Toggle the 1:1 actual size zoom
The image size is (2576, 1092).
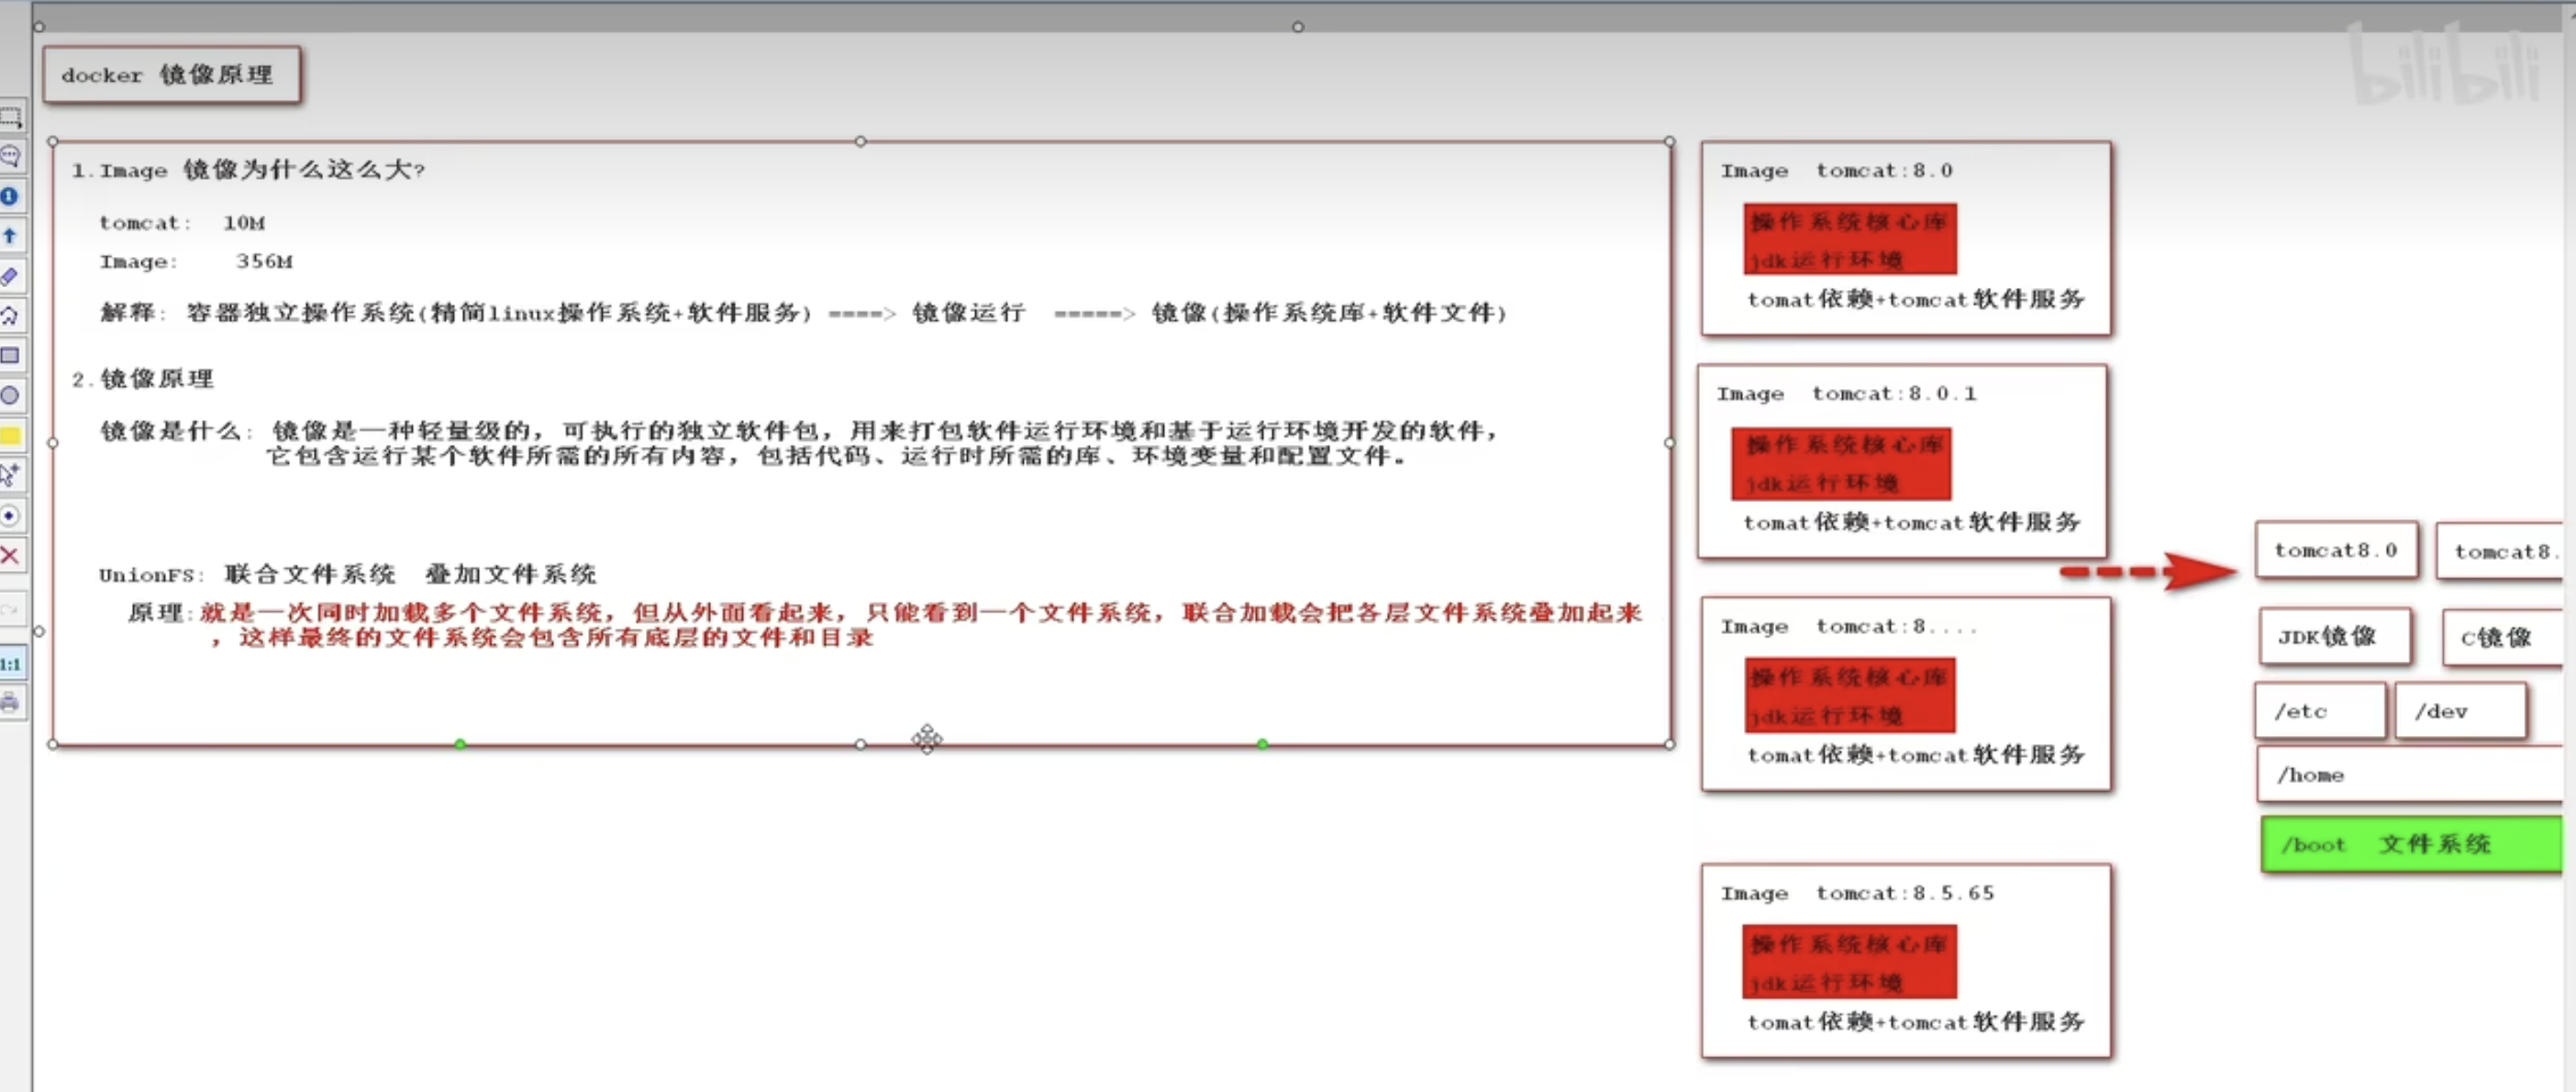tap(10, 664)
